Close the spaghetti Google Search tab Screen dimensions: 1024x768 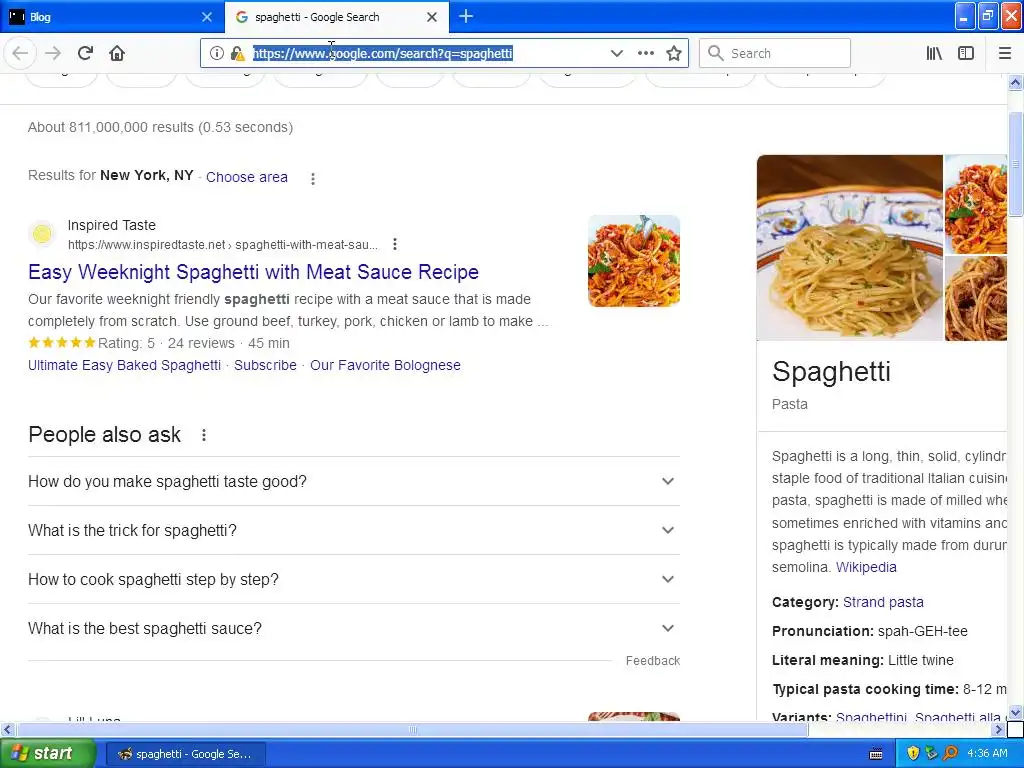pyautogui.click(x=432, y=17)
